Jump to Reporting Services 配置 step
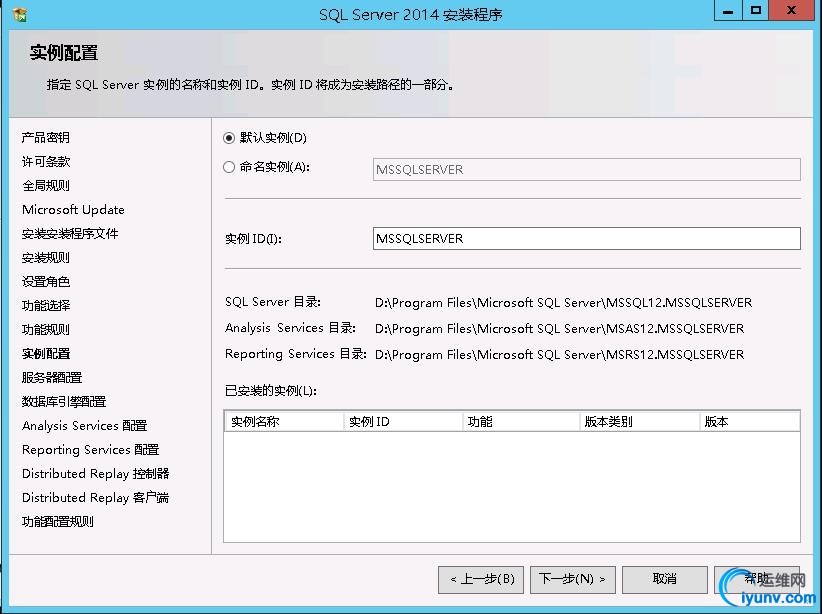Screen dimensions: 822x614 pyautogui.click(x=90, y=450)
